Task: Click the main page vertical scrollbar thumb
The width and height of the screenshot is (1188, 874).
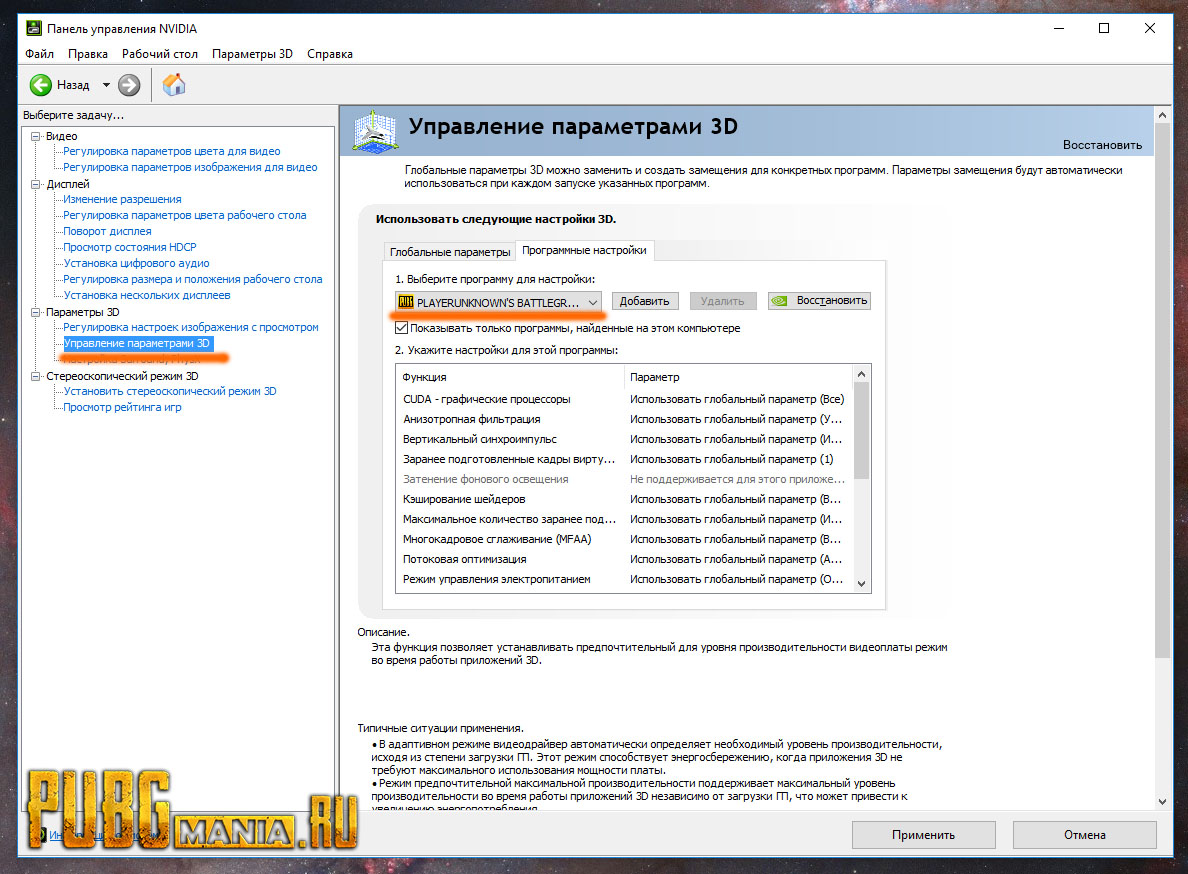Action: 1163,391
